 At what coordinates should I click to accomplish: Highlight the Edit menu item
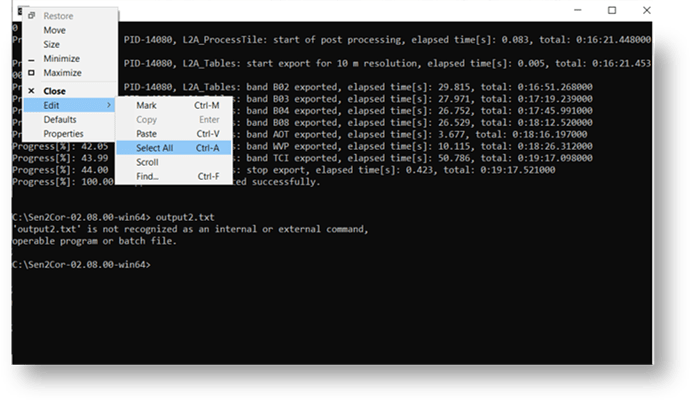point(70,105)
